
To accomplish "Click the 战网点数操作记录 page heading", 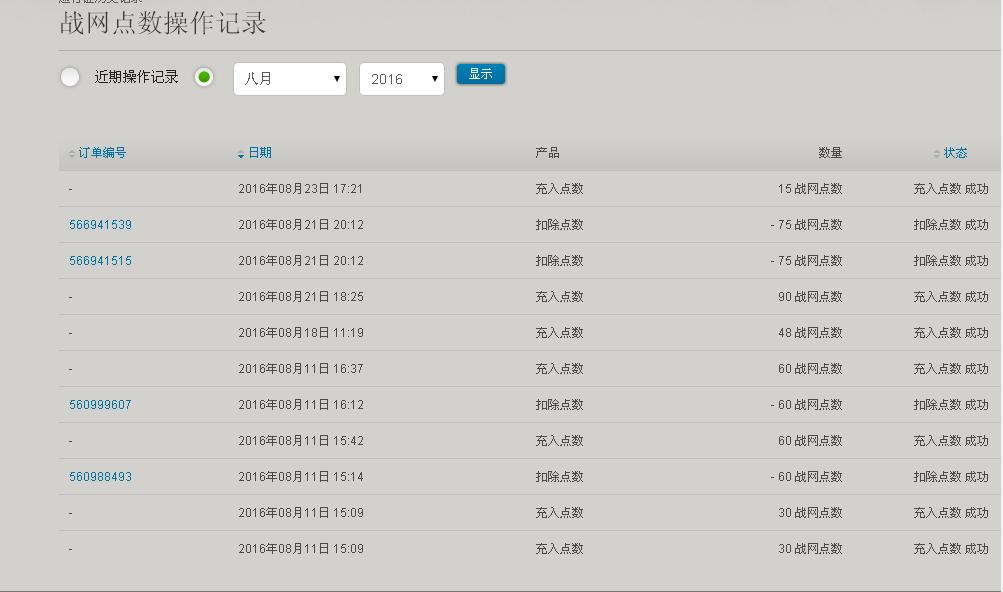I will [163, 24].
